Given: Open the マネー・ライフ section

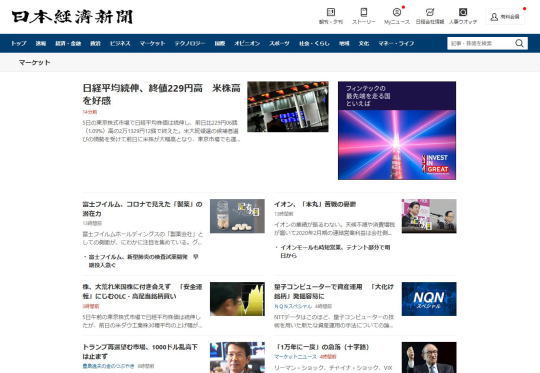Looking at the screenshot, I should (x=396, y=43).
